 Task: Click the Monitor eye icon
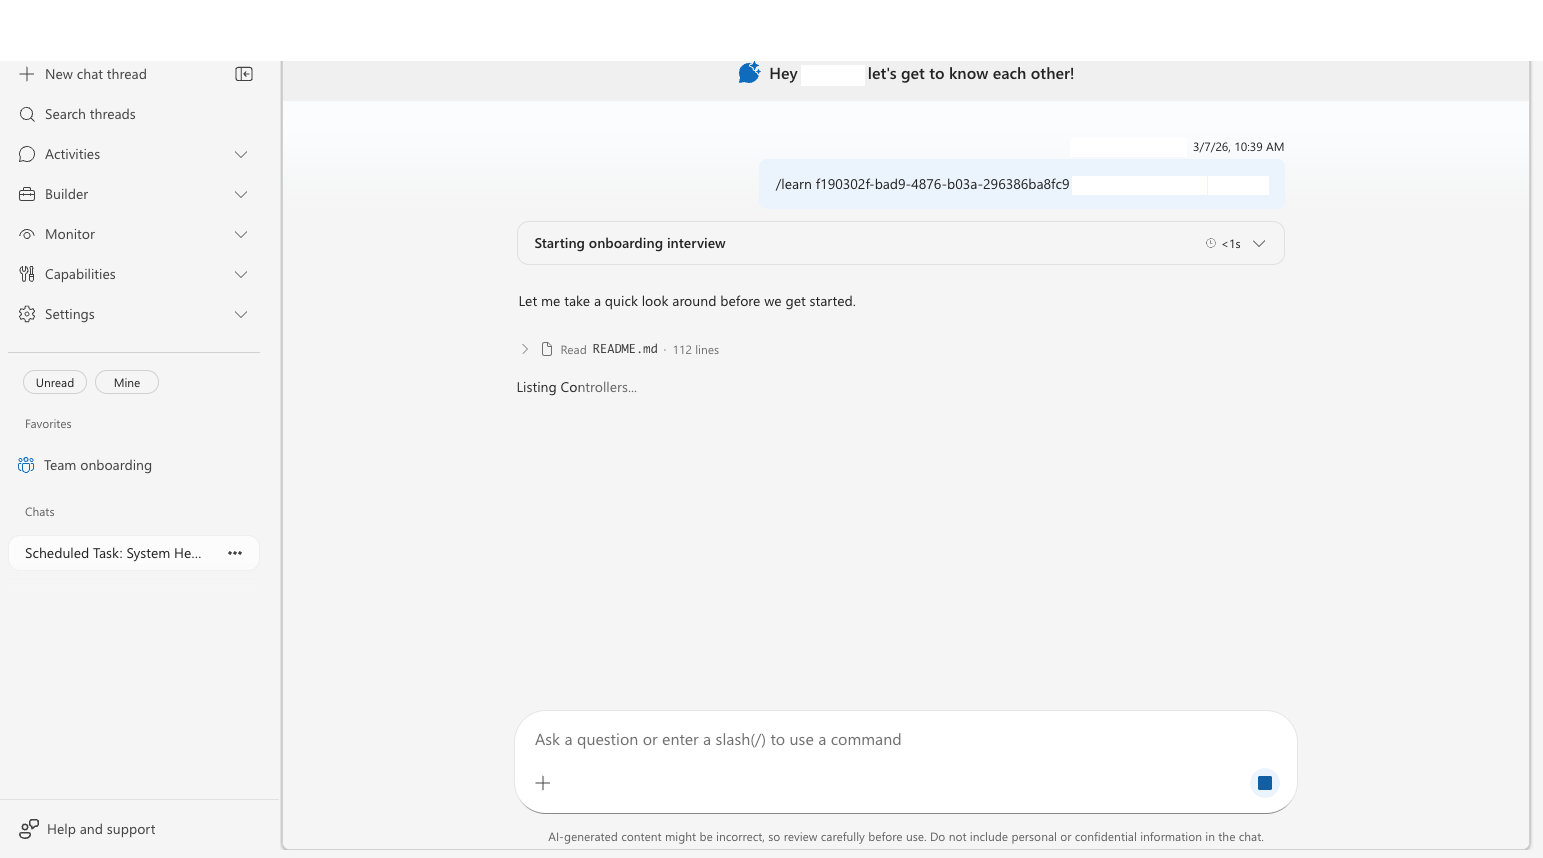tap(27, 234)
